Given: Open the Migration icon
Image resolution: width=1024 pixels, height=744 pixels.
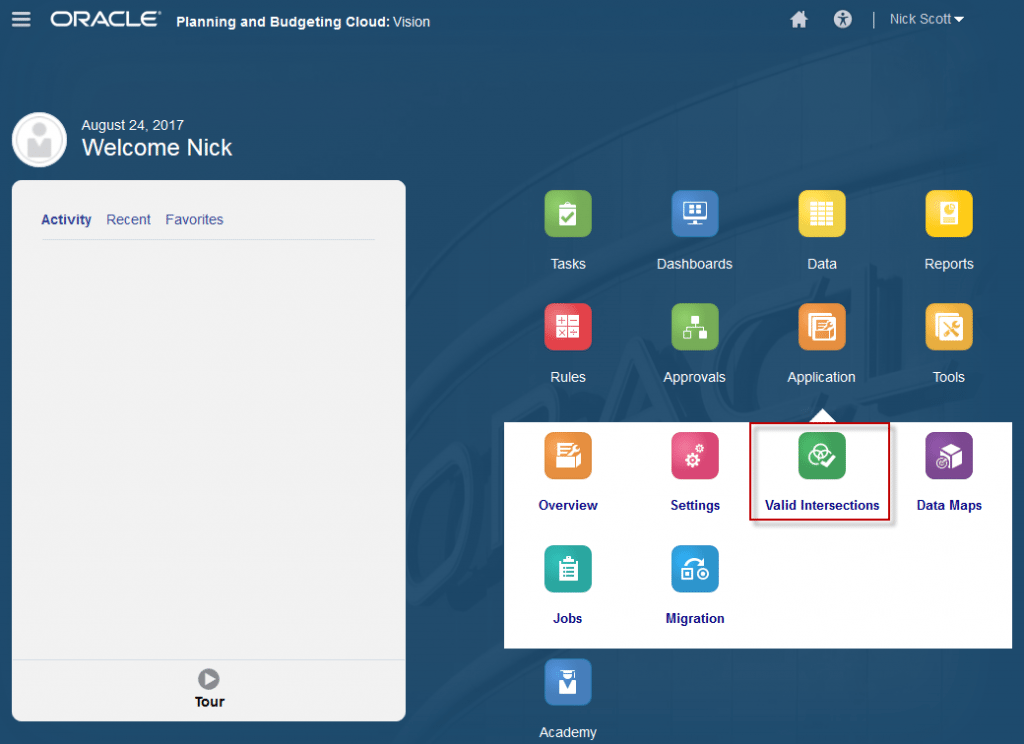Looking at the screenshot, I should tap(695, 568).
